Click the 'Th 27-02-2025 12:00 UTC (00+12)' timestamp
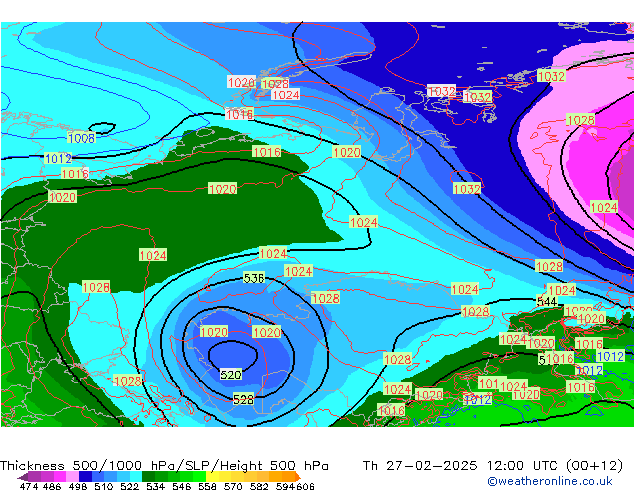634x490 pixels. pyautogui.click(x=493, y=466)
